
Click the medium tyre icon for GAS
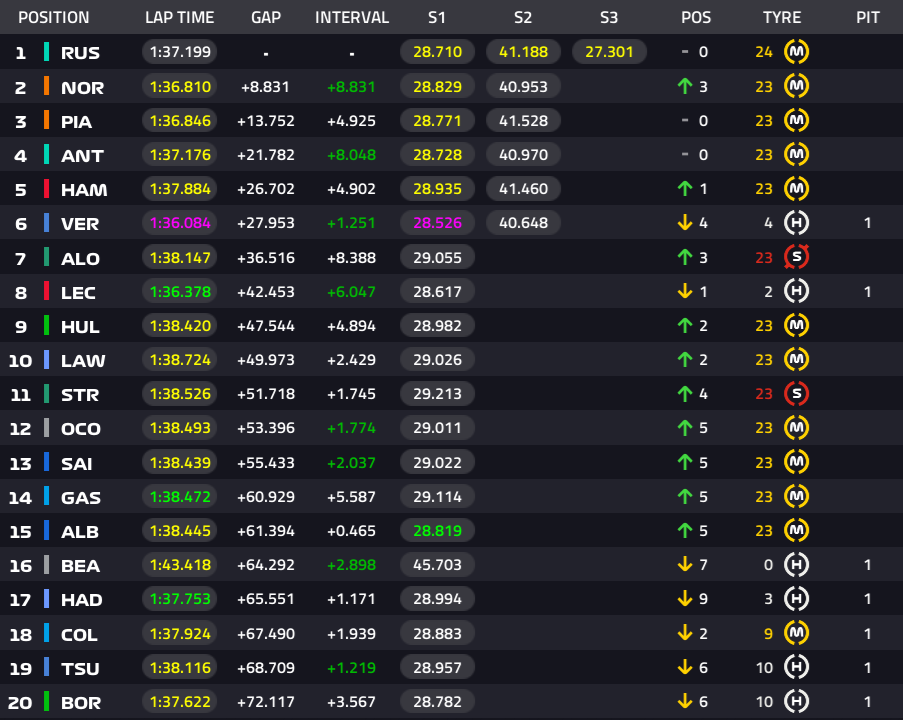tap(796, 496)
